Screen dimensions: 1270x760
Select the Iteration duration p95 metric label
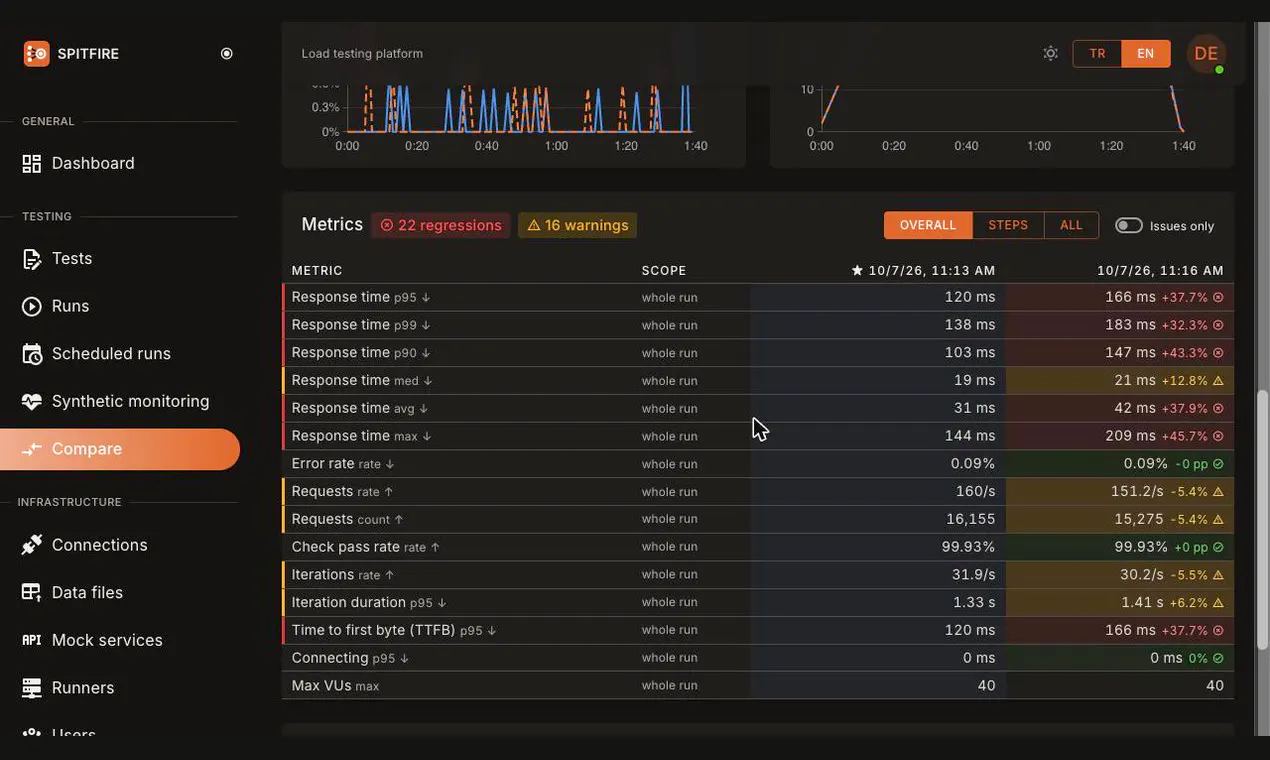point(369,602)
